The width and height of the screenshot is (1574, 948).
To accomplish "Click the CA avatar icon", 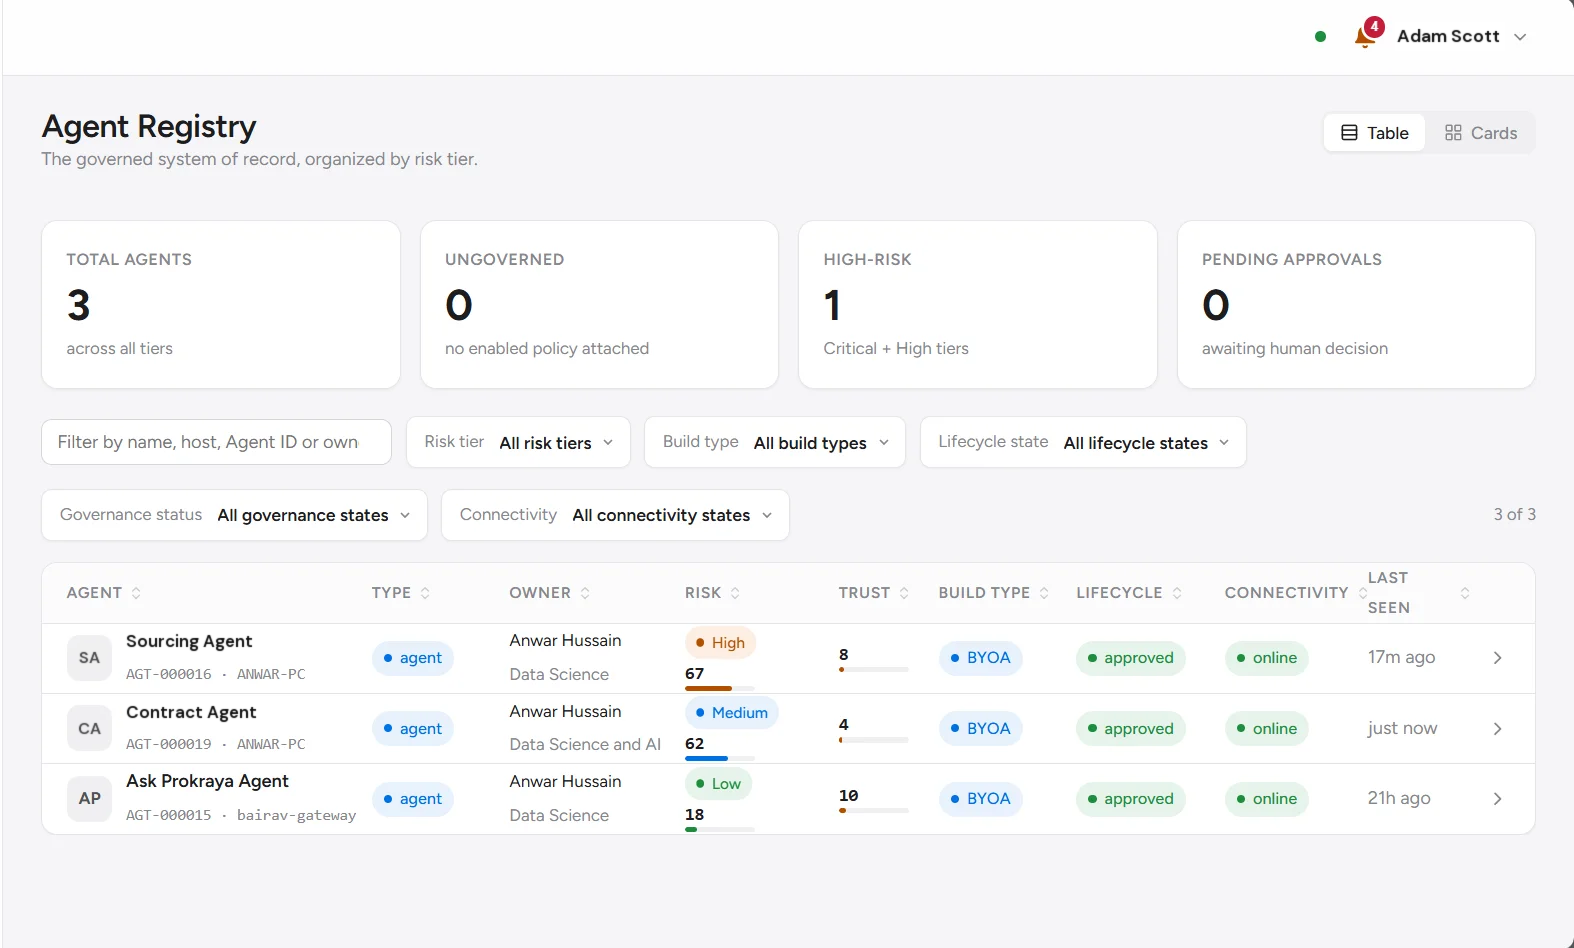I will tap(89, 729).
